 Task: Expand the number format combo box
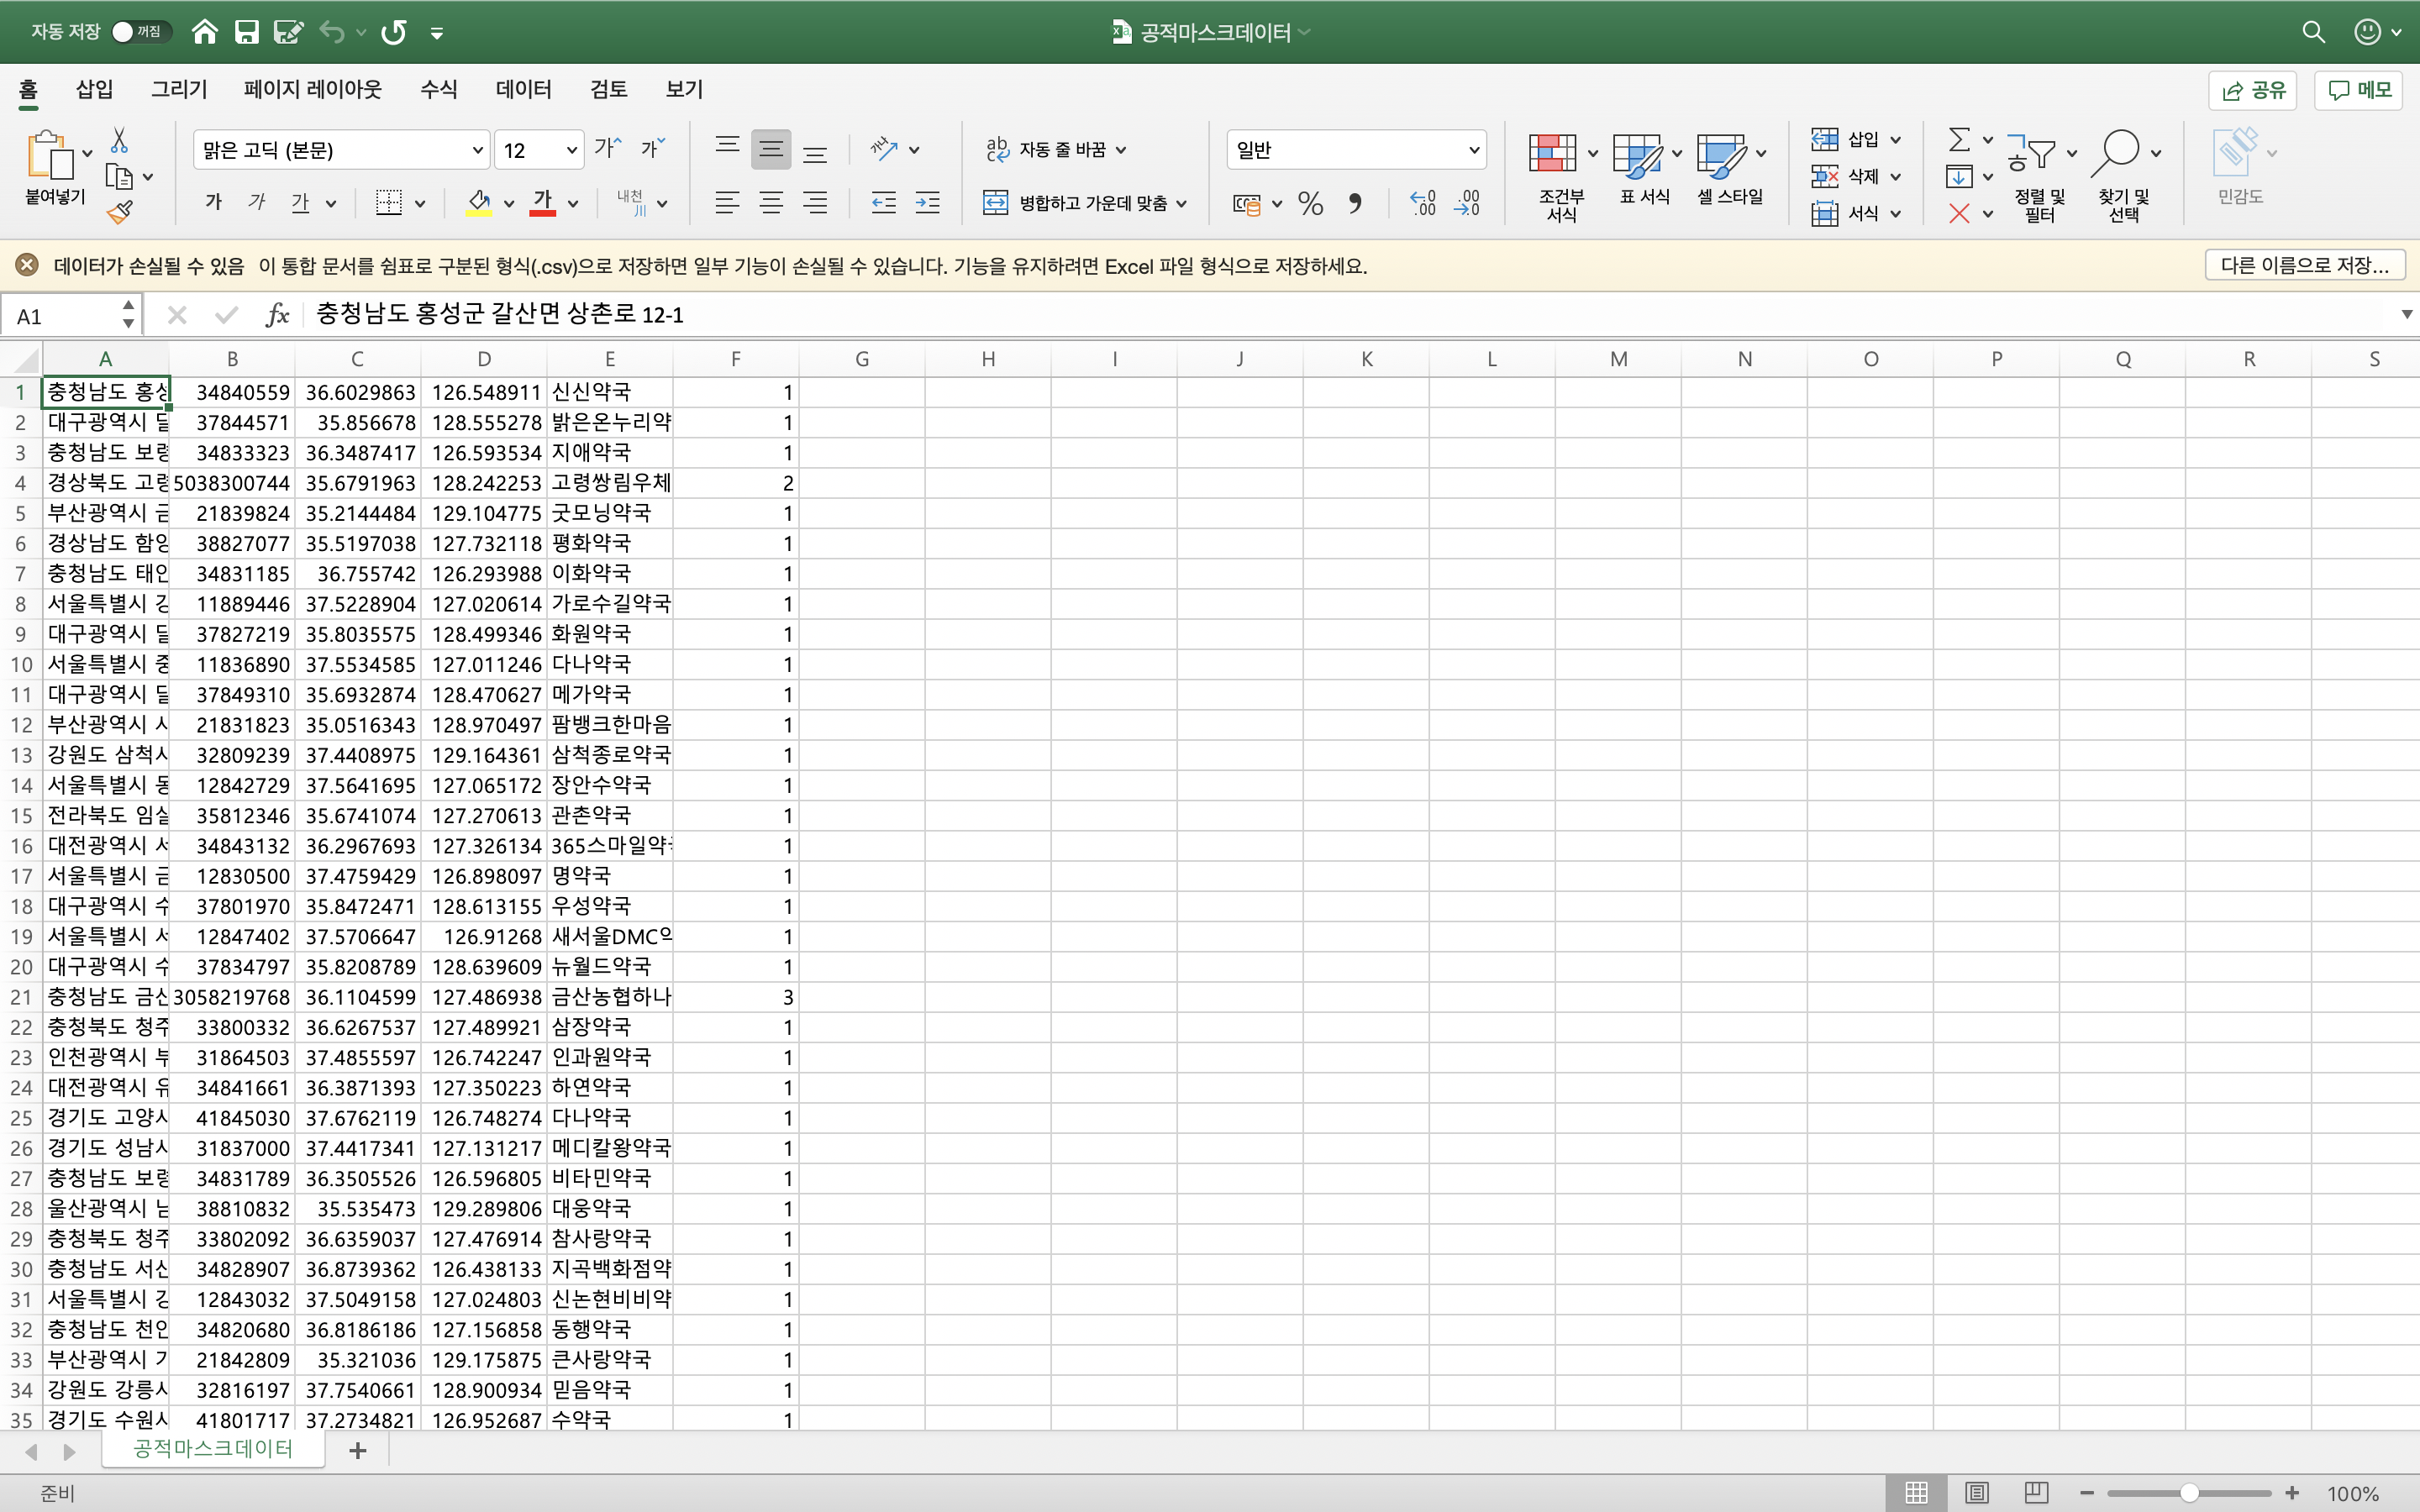point(1473,150)
